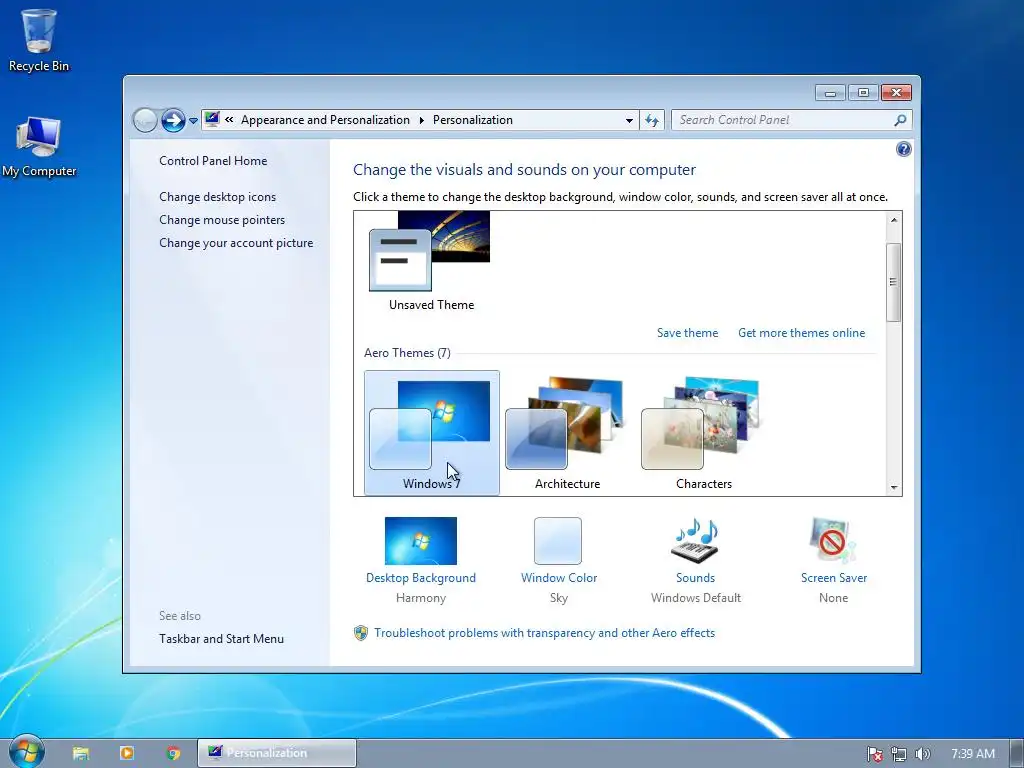The height and width of the screenshot is (768, 1024).
Task: Go to Appearance and Personalization breadcrumb
Action: (x=325, y=120)
